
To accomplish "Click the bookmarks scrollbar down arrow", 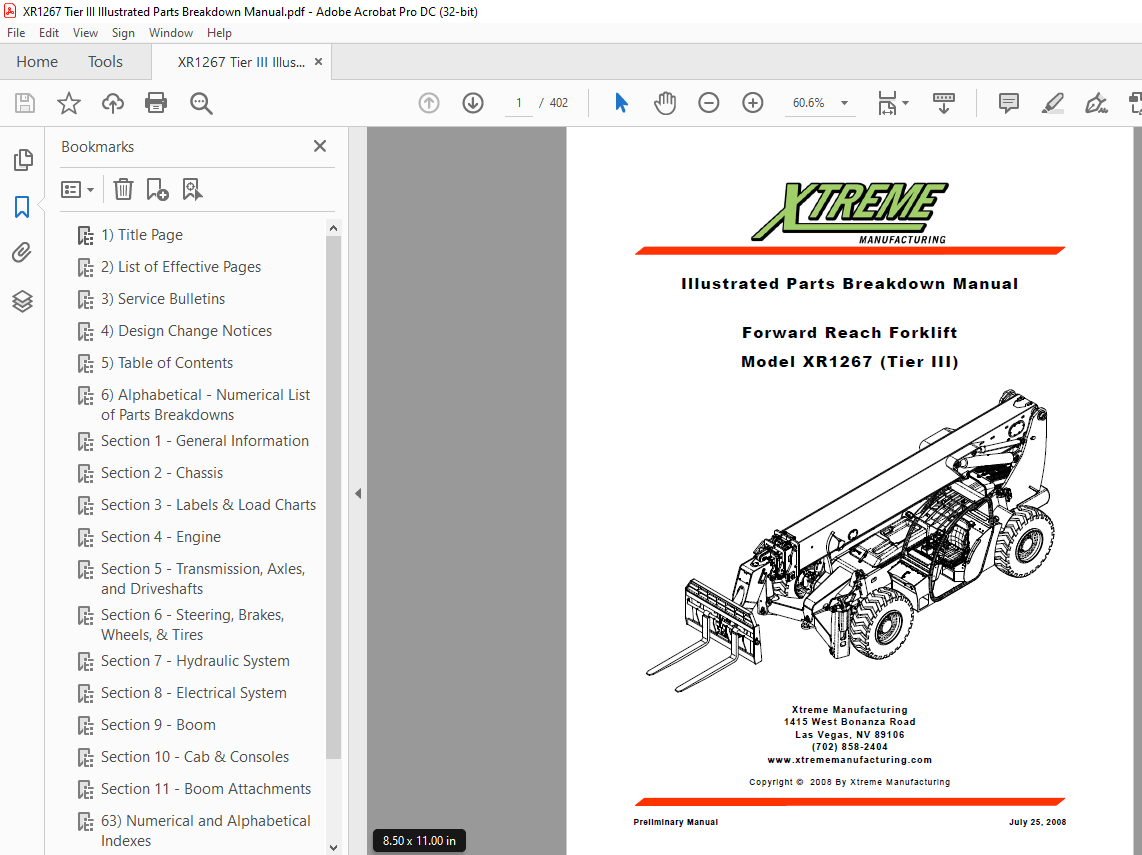I will click(334, 848).
